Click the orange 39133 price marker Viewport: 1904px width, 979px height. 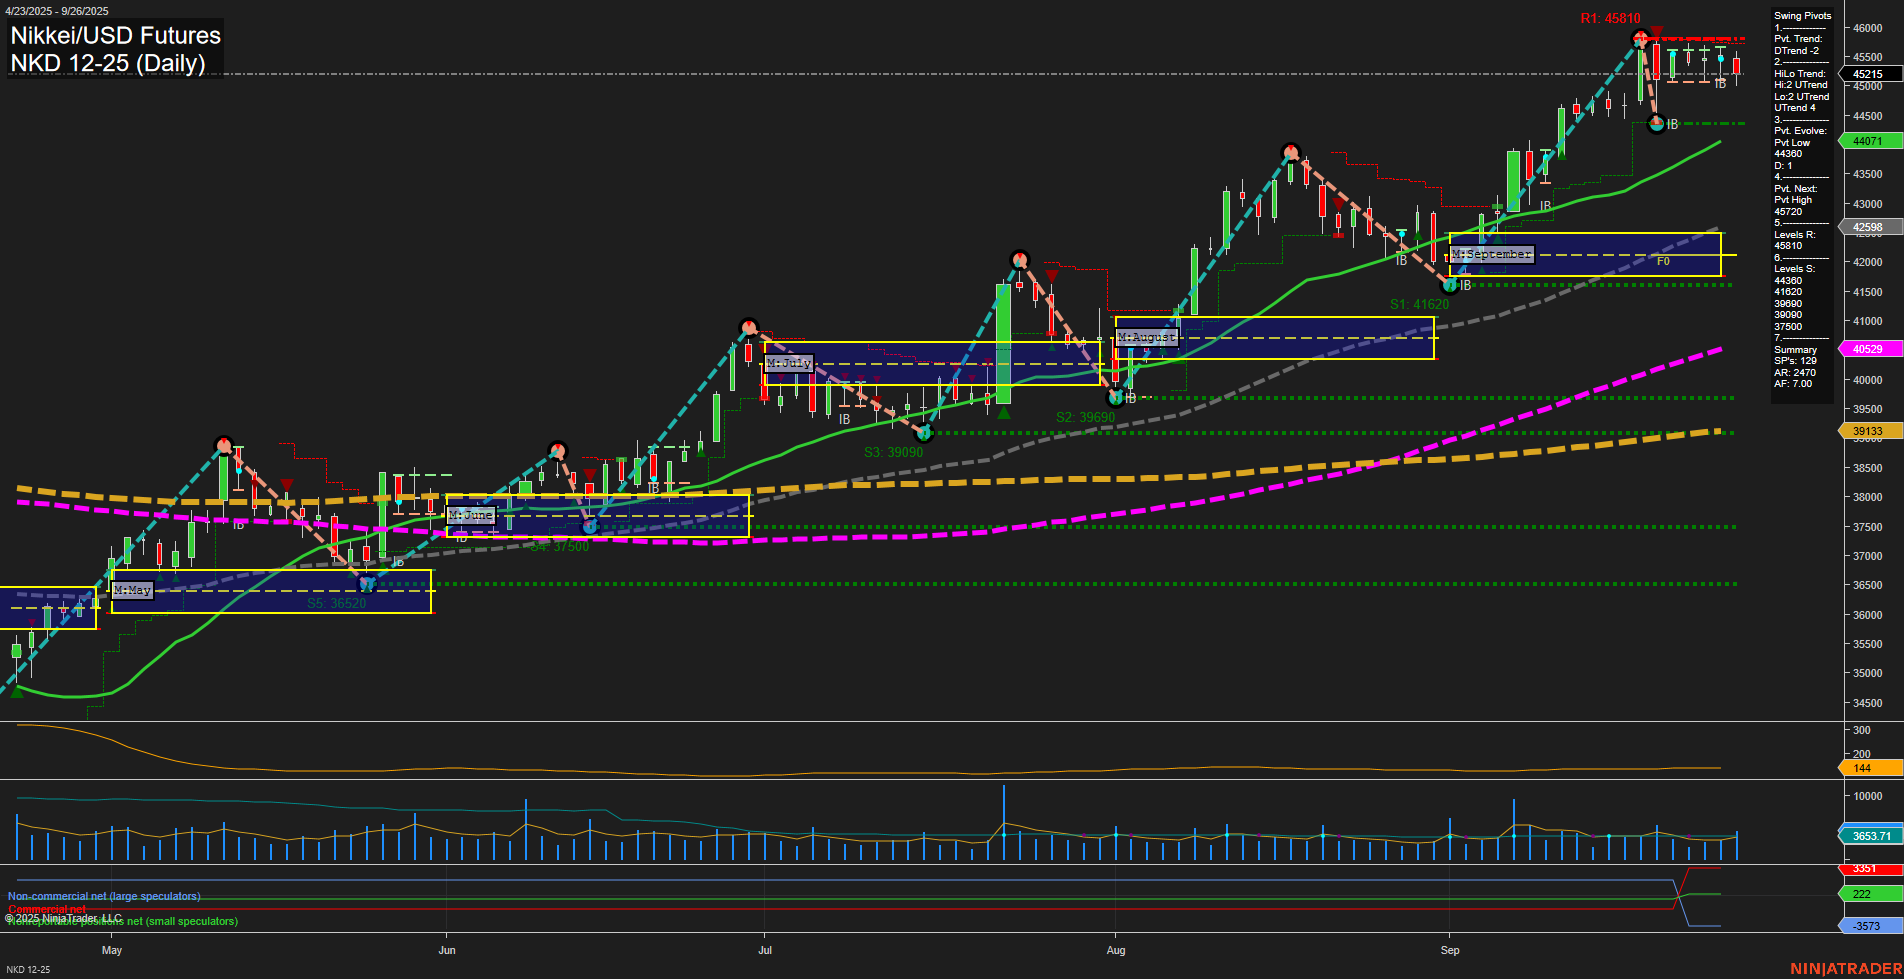click(1869, 430)
